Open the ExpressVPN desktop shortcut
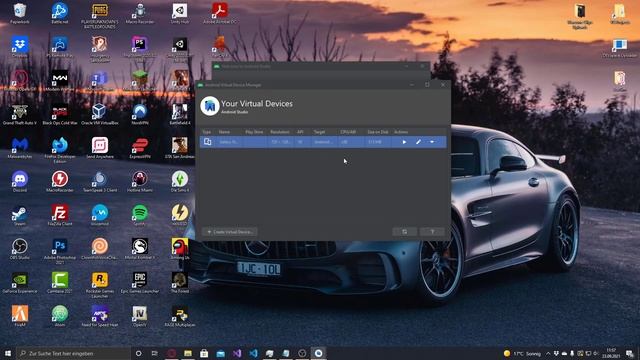This screenshot has width=640, height=360. pyautogui.click(x=140, y=148)
